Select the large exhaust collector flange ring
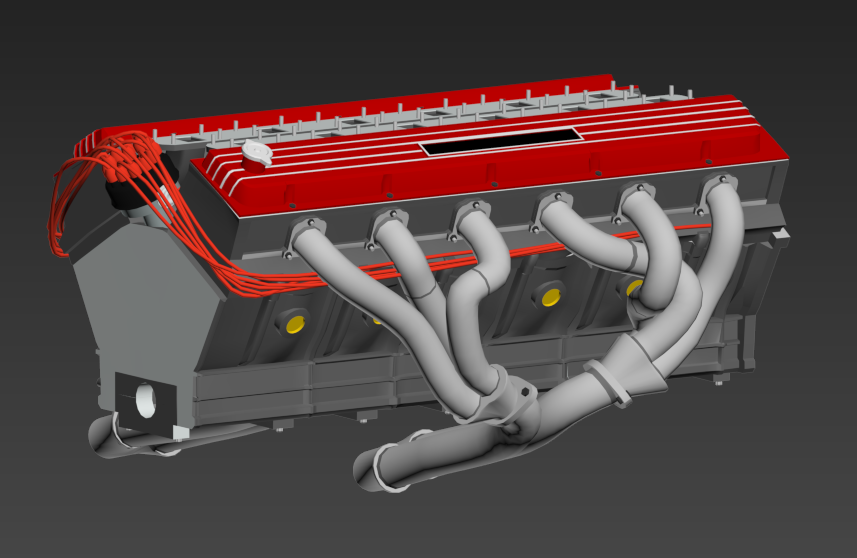This screenshot has width=857, height=558. point(606,384)
